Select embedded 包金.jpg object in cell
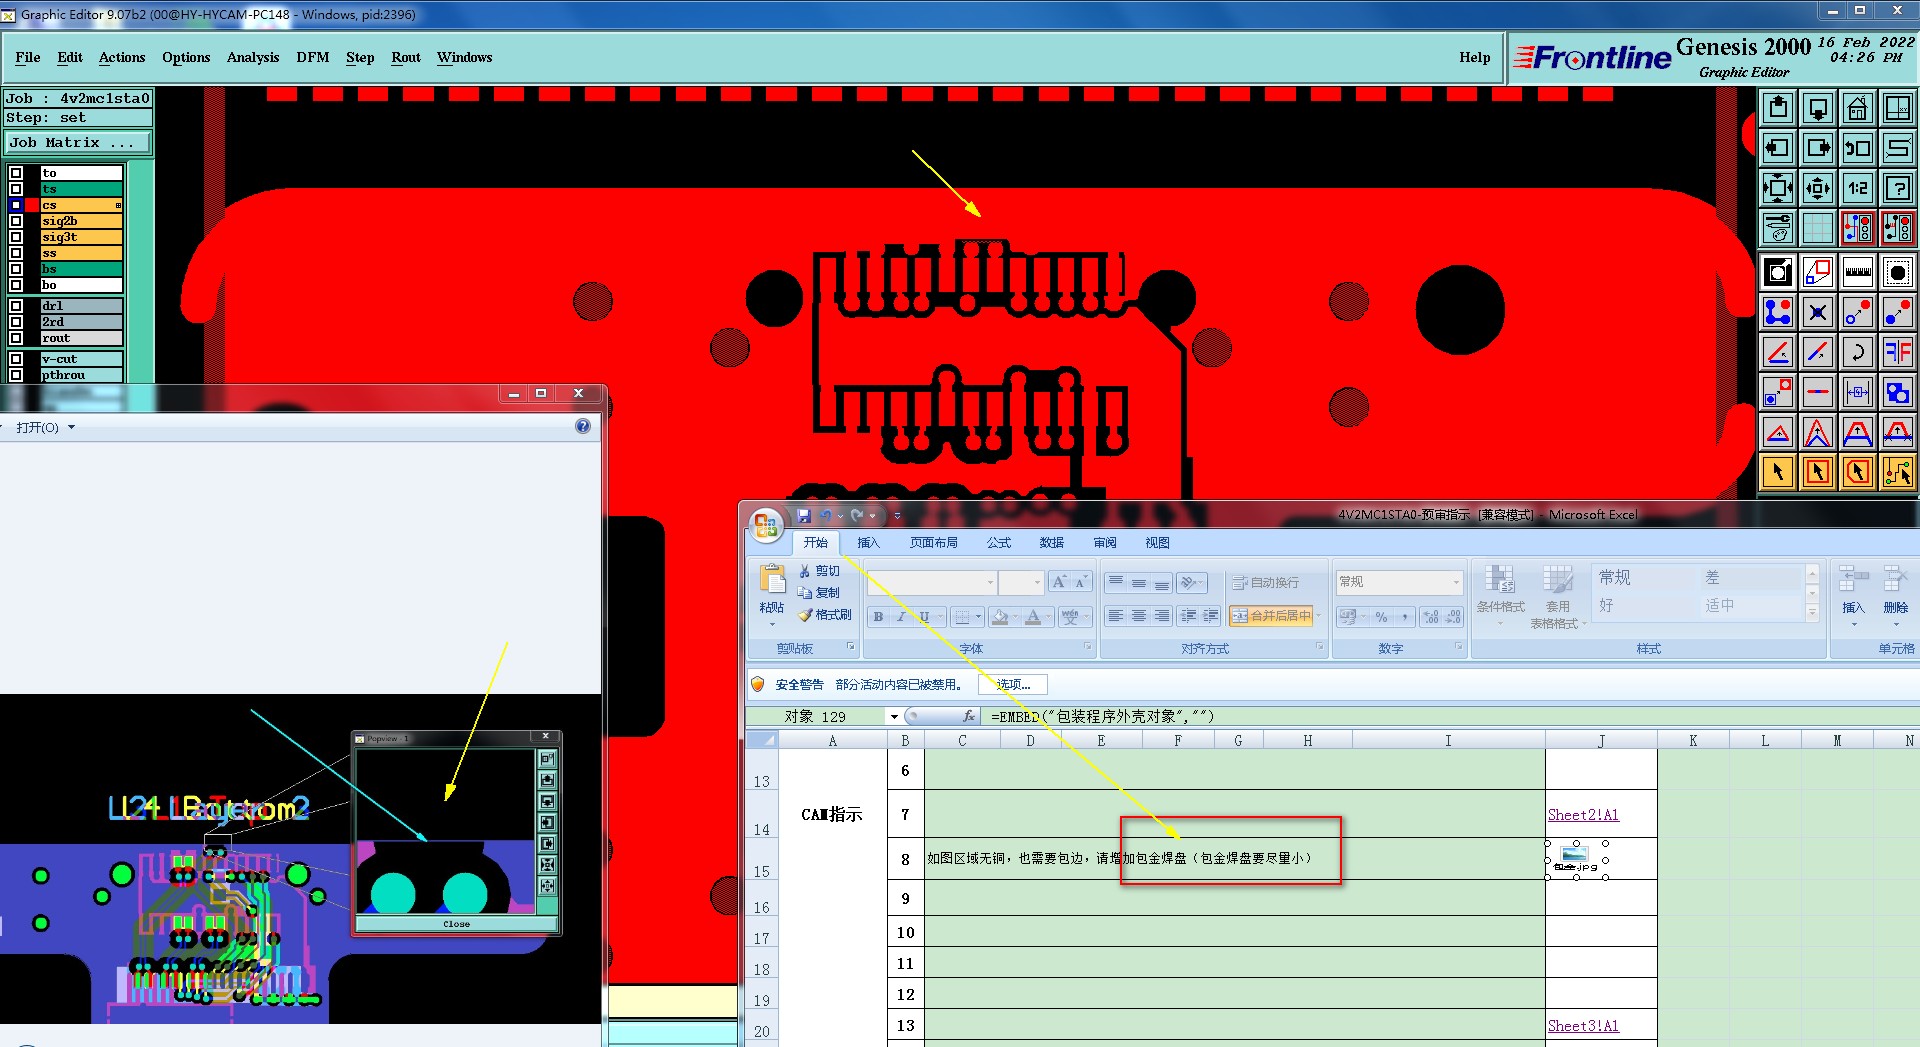The width and height of the screenshot is (1920, 1047). pos(1576,860)
